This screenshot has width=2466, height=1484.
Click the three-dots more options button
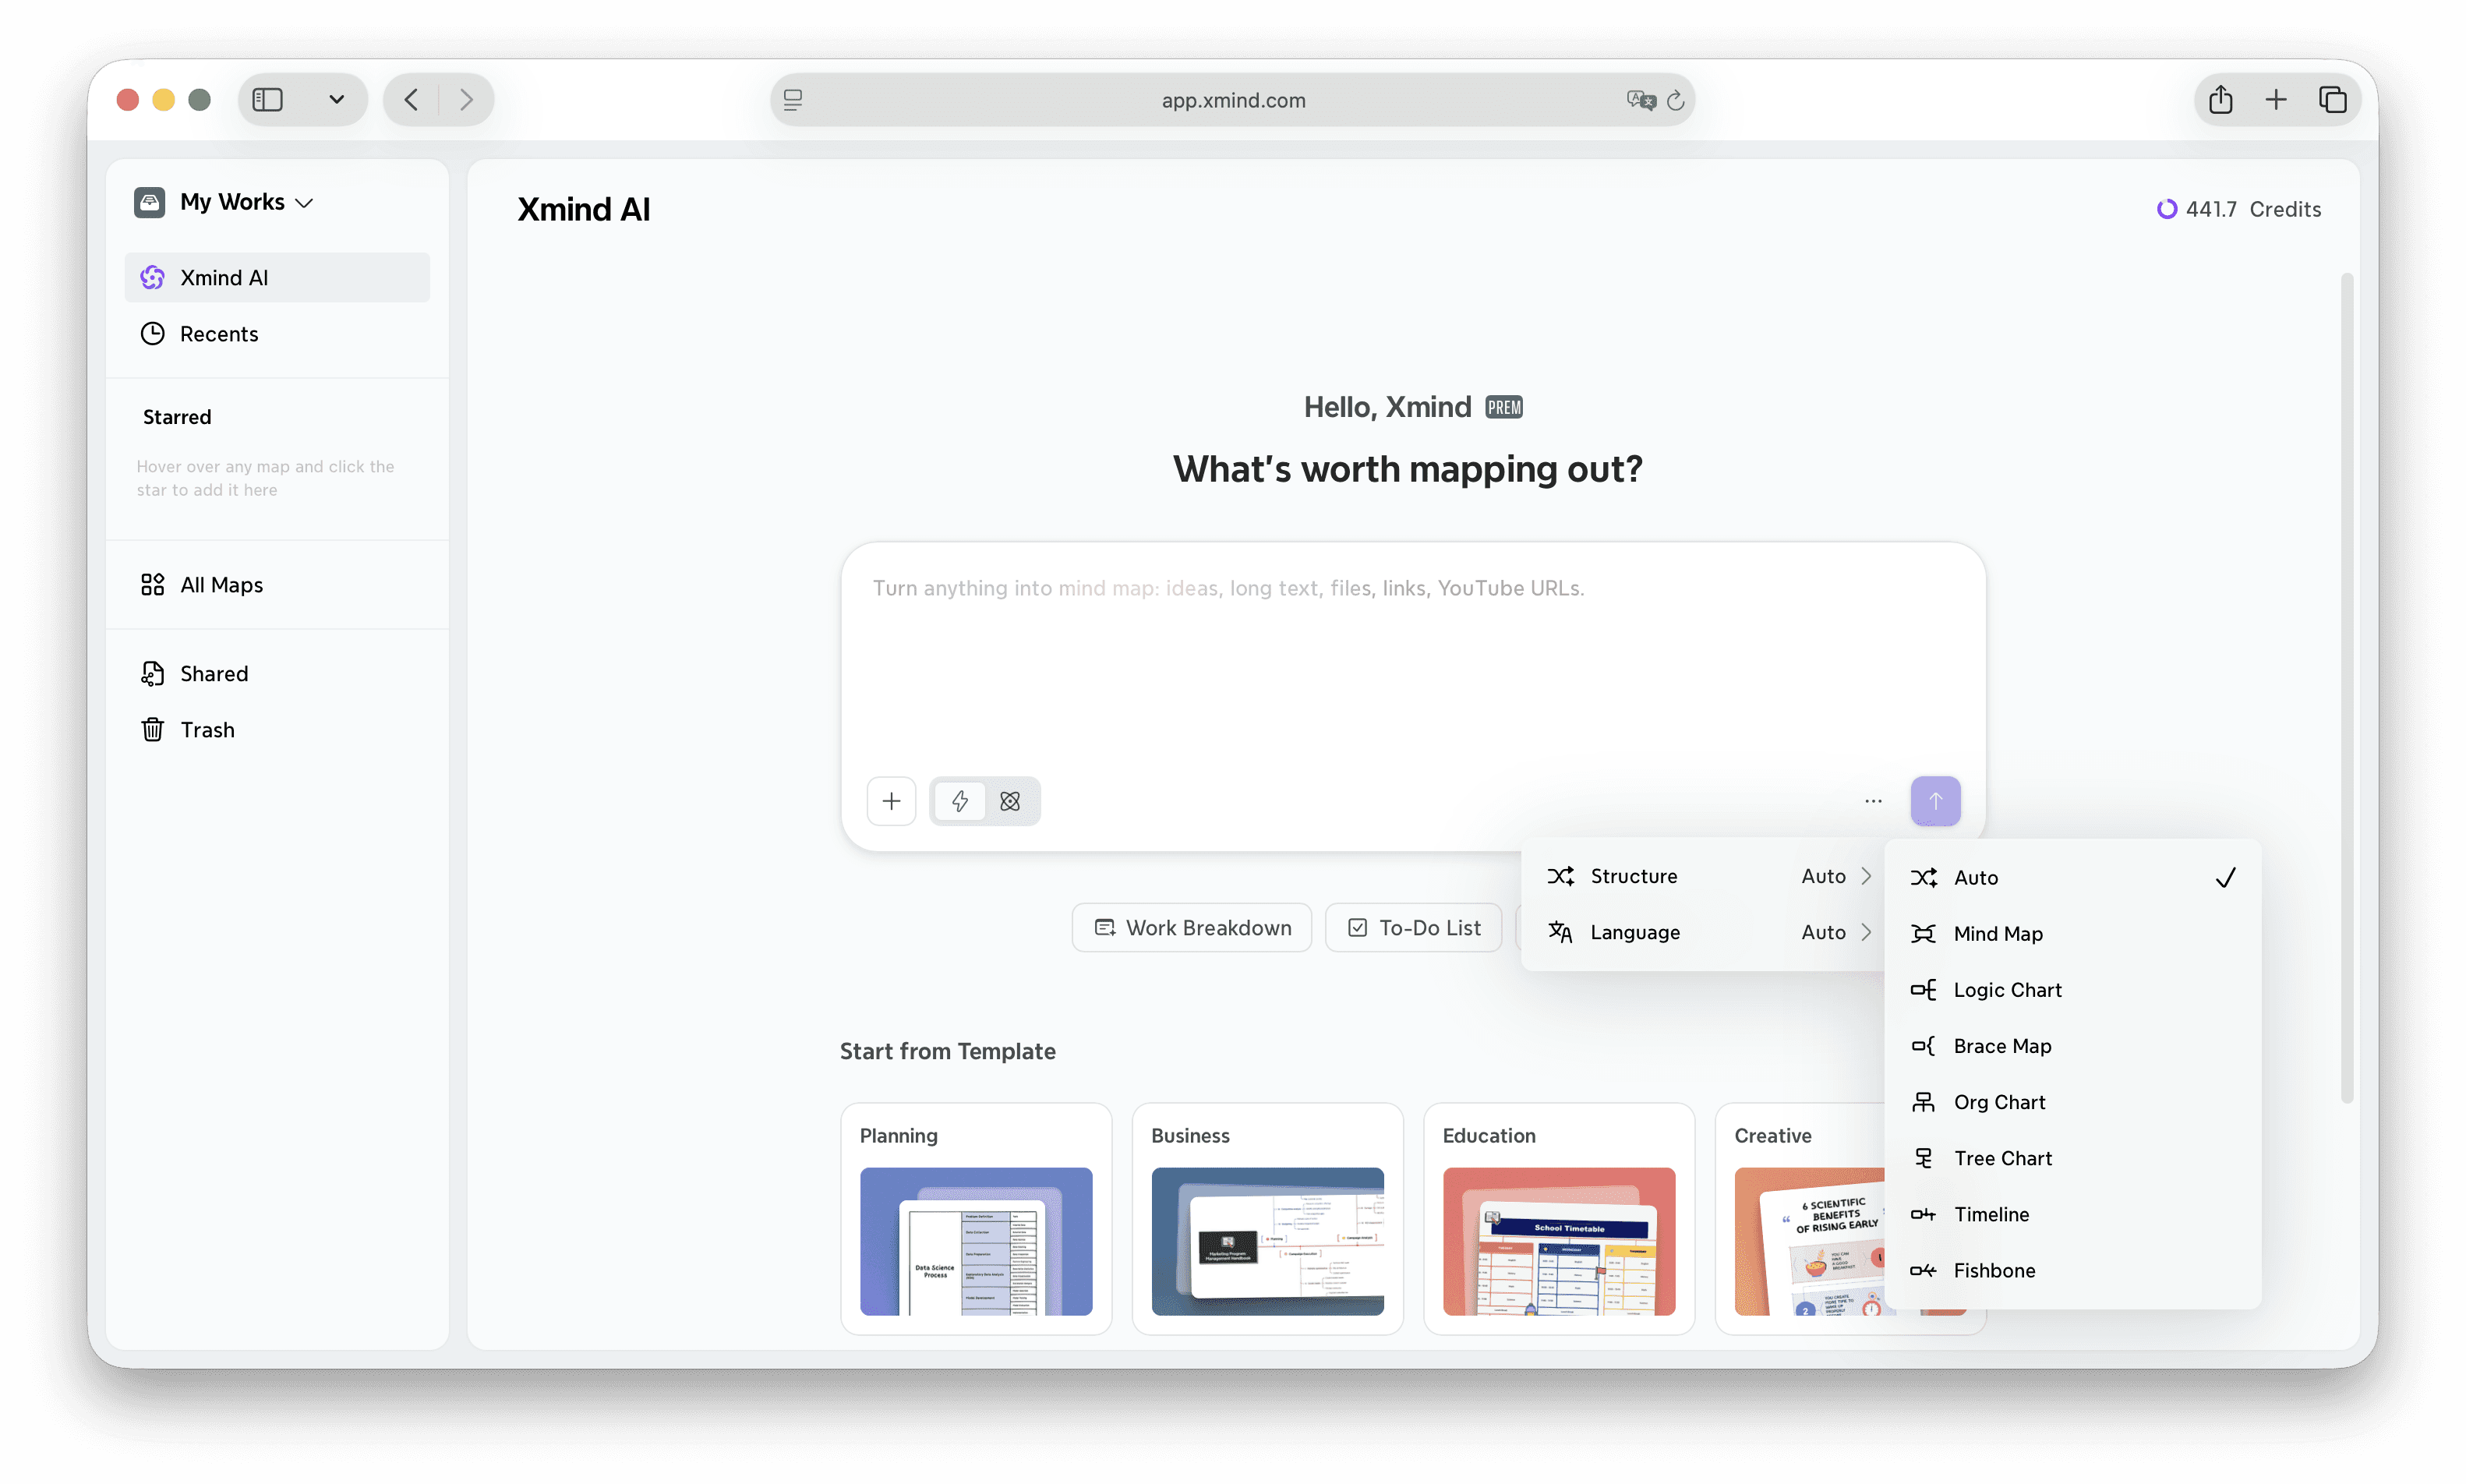(1873, 801)
